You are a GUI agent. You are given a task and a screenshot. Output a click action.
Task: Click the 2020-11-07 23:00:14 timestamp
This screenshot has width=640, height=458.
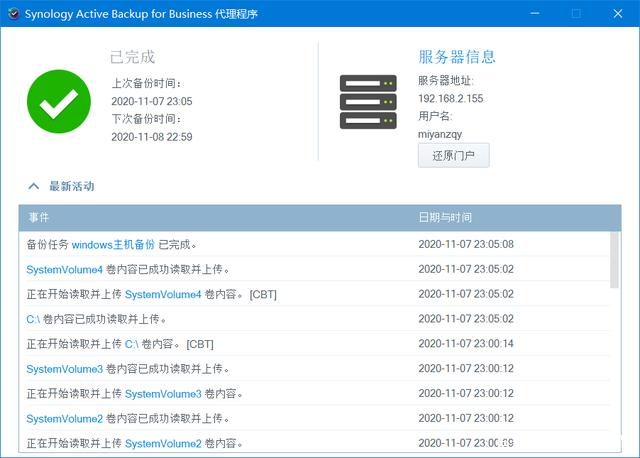466,344
